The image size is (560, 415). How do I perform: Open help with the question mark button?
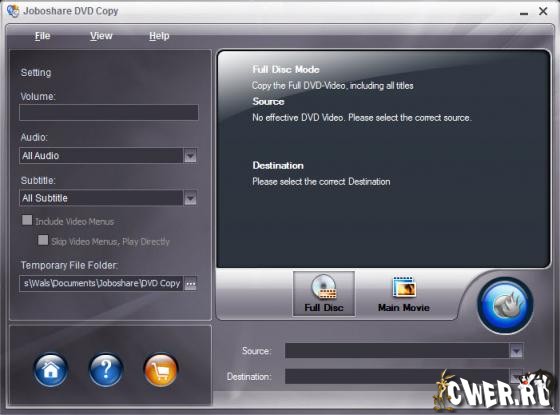click(106, 370)
